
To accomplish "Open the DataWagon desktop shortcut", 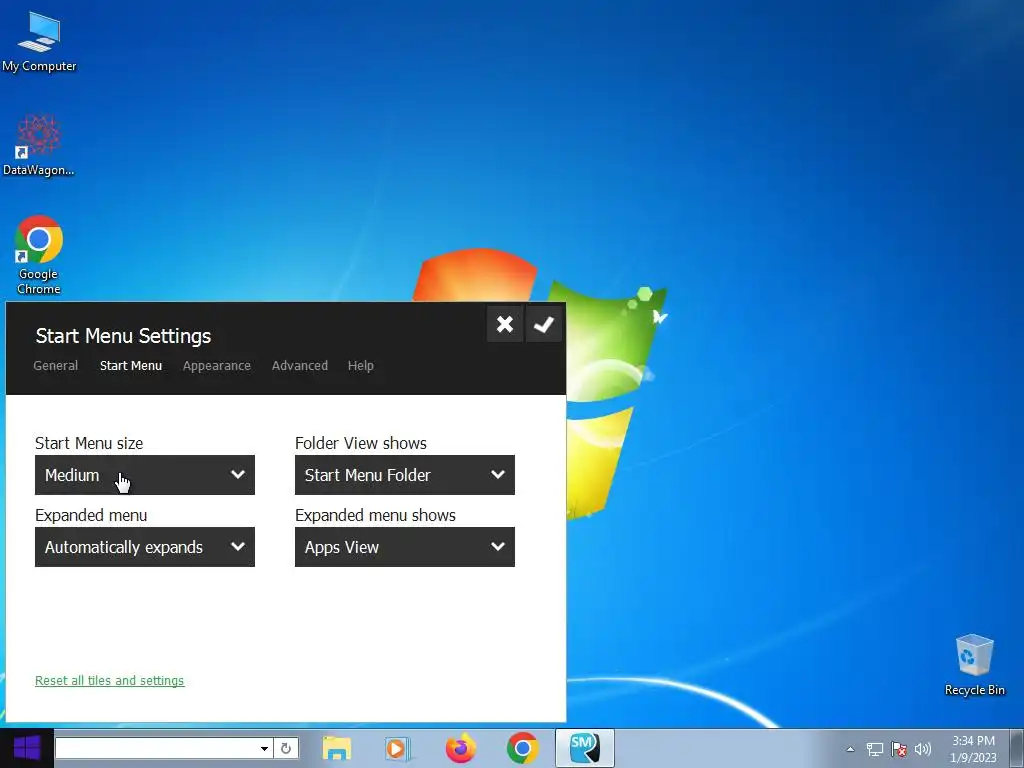I will click(x=39, y=145).
